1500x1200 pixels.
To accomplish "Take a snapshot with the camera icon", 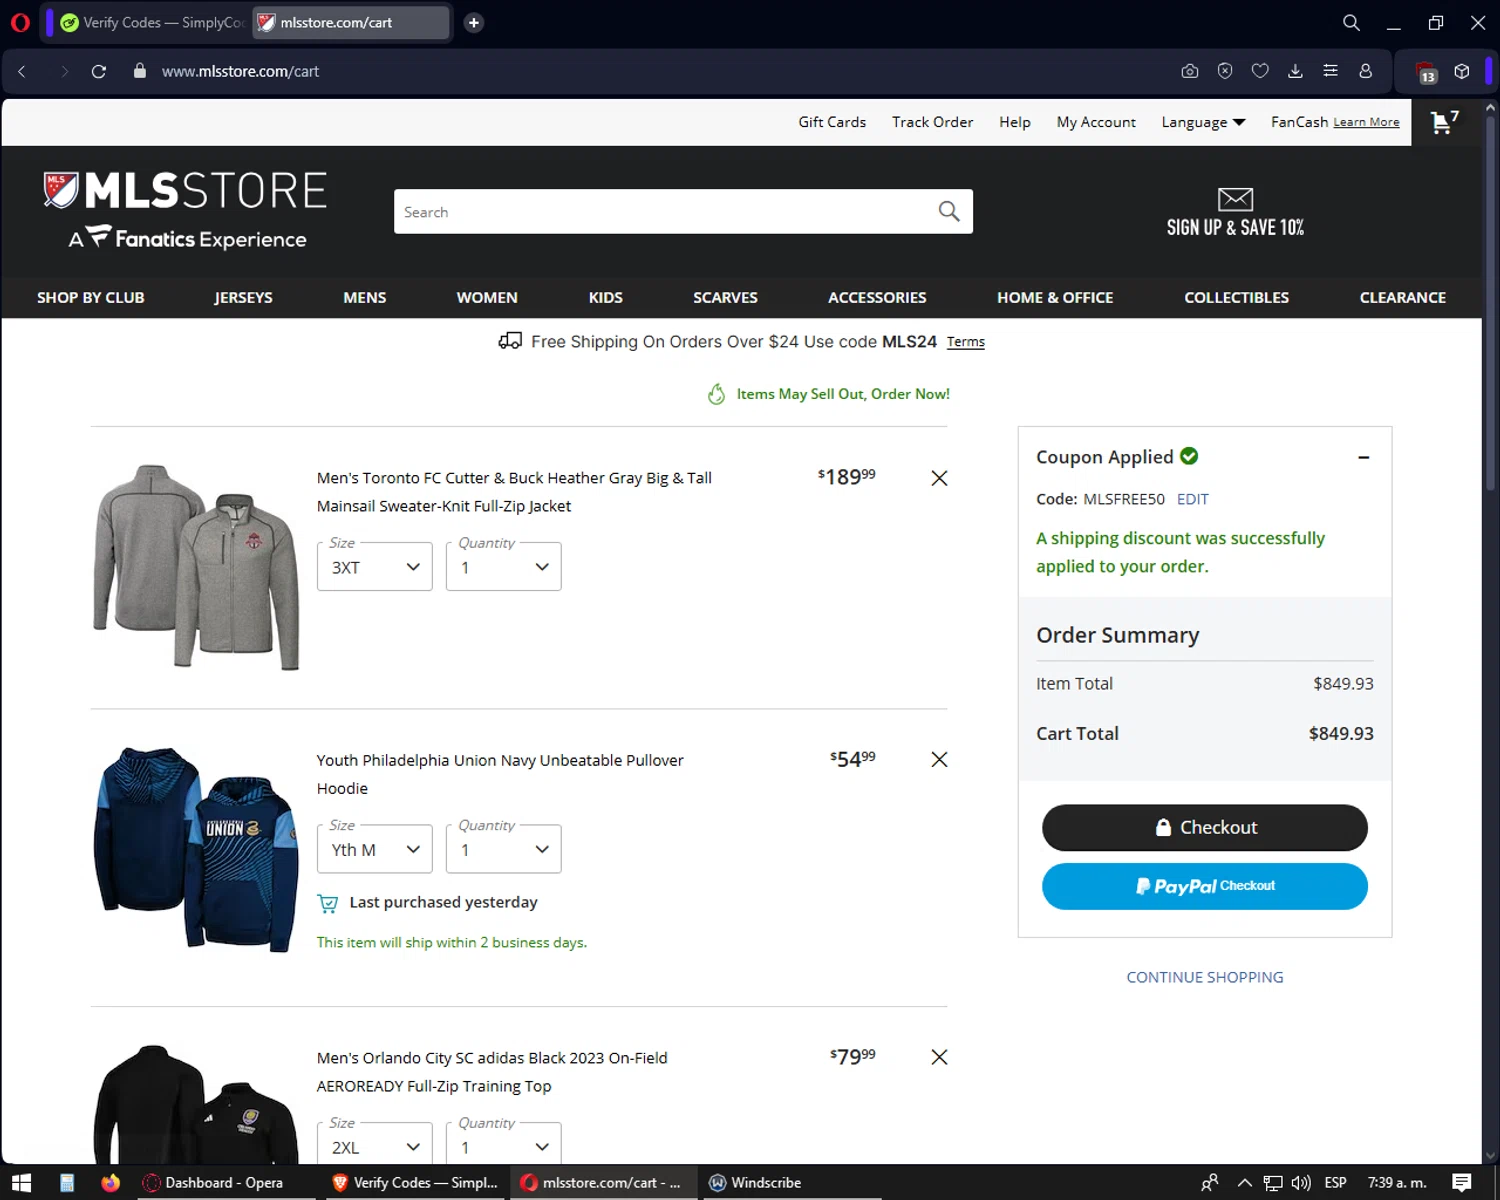I will [1190, 71].
